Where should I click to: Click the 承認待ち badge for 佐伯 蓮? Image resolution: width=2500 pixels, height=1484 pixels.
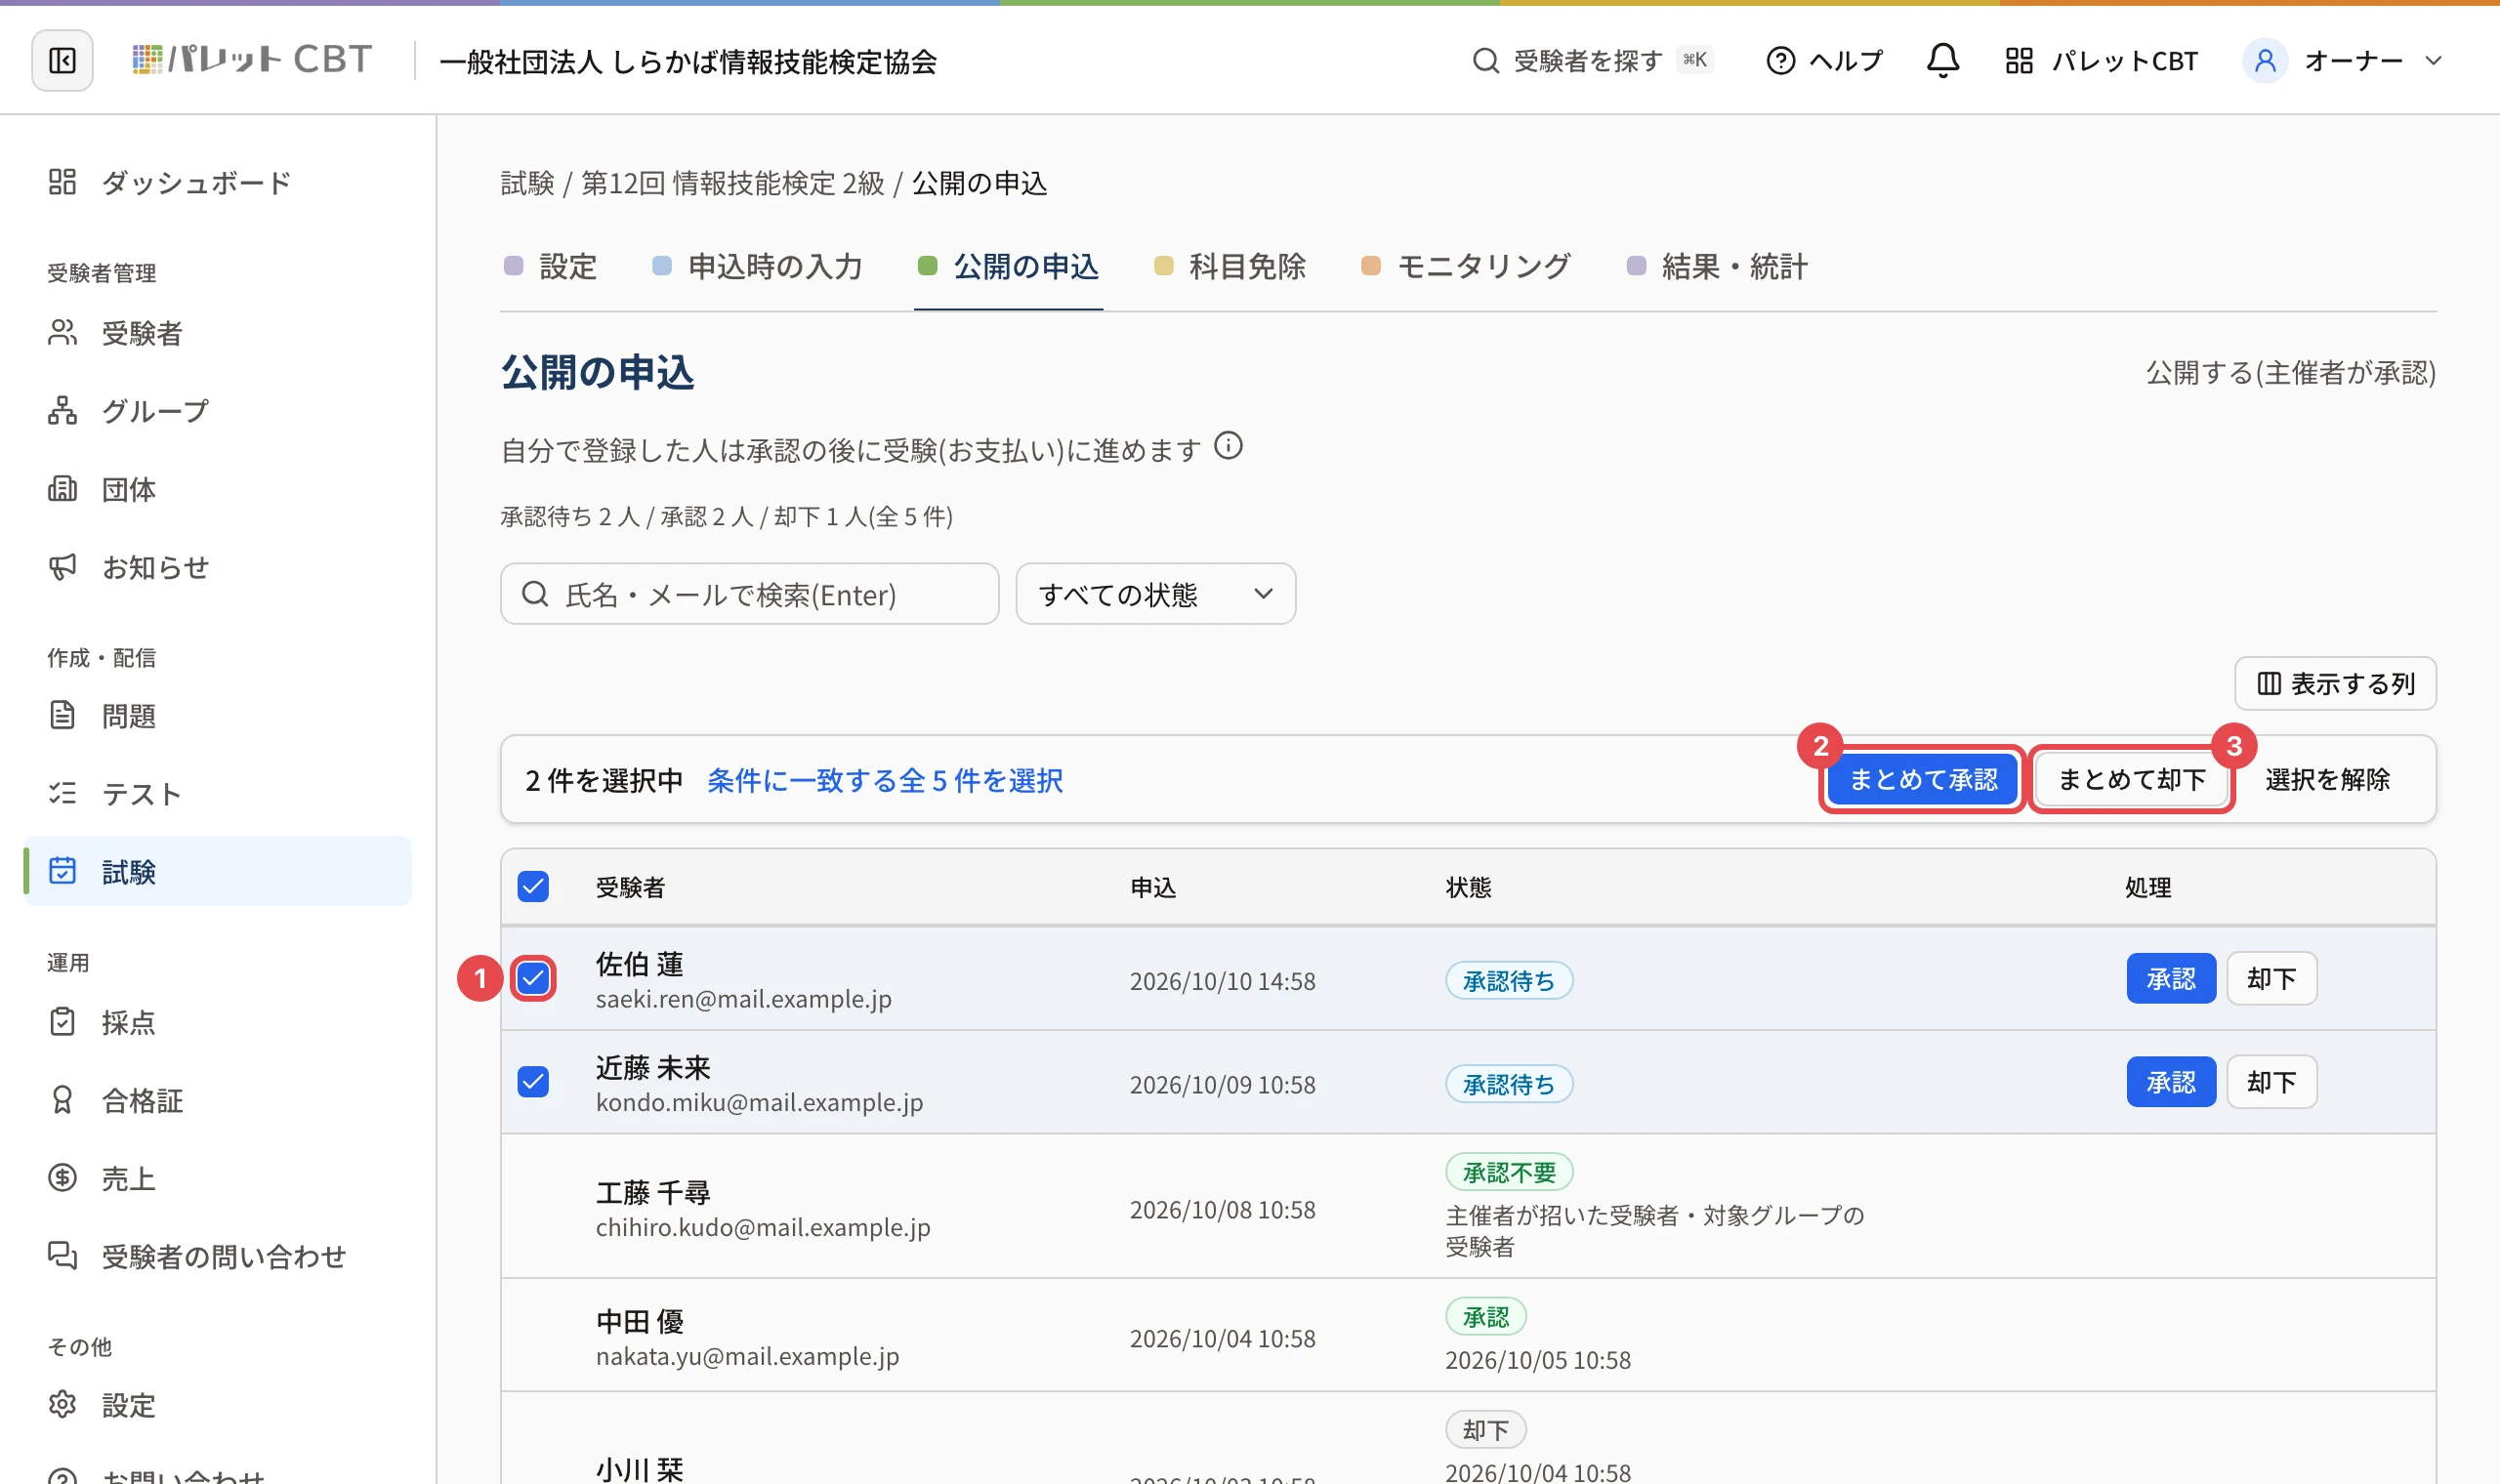point(1509,981)
